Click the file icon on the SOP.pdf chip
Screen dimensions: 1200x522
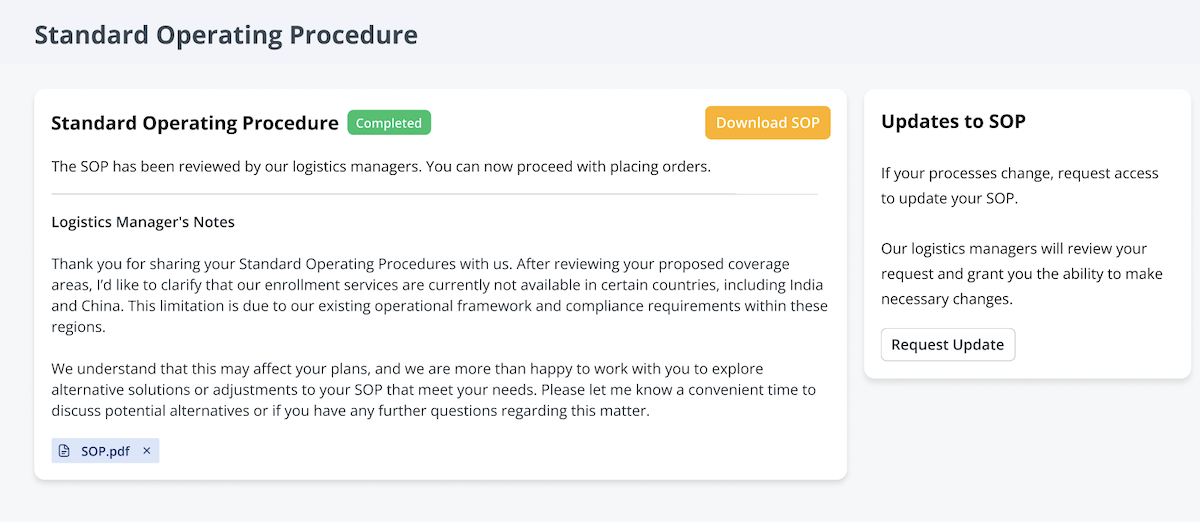64,451
